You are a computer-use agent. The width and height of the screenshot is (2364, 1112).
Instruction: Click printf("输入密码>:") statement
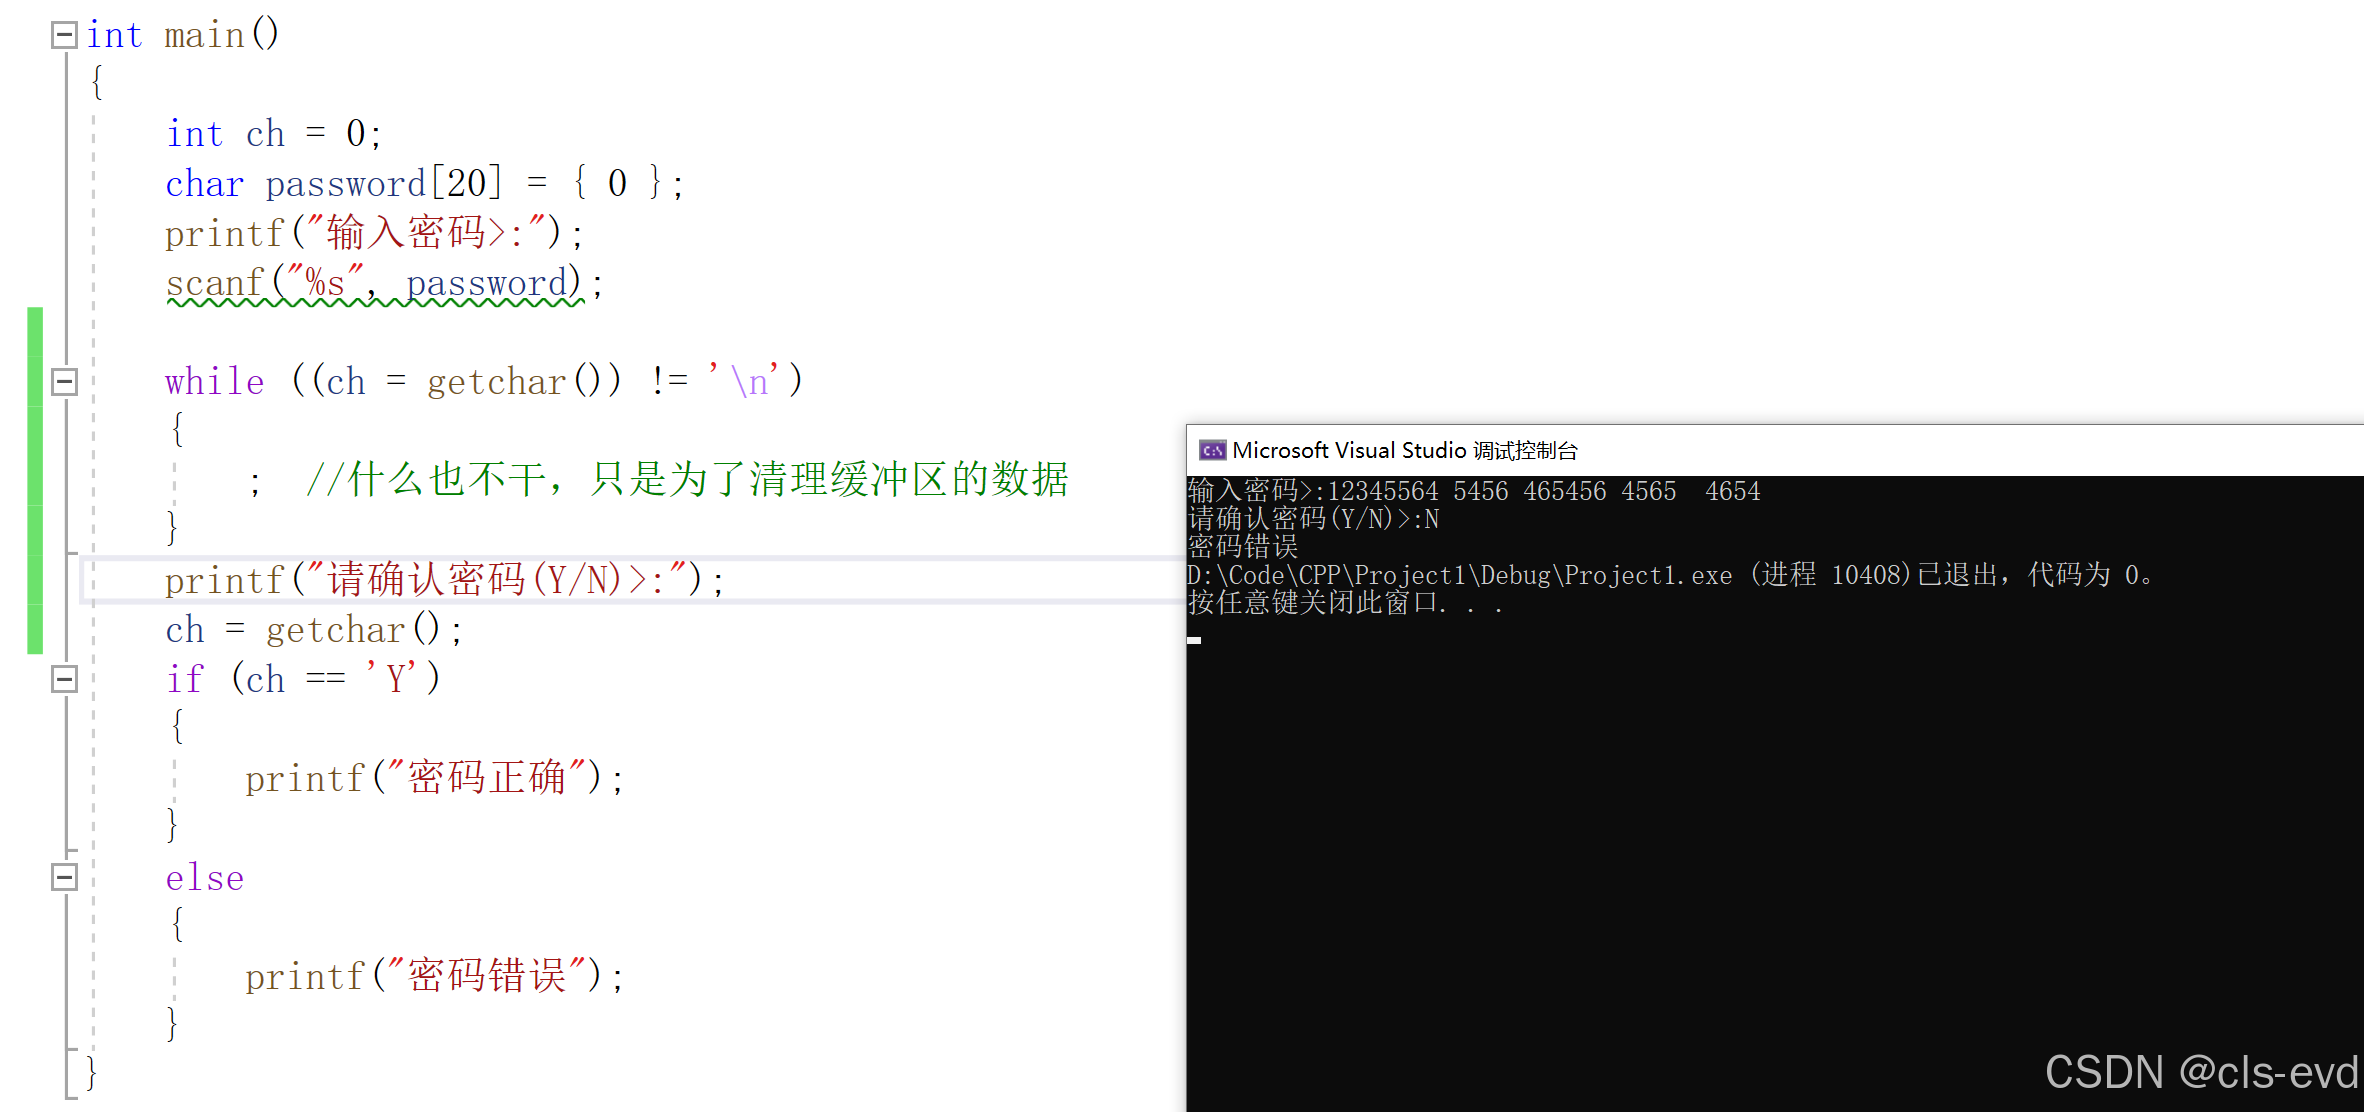coord(375,233)
